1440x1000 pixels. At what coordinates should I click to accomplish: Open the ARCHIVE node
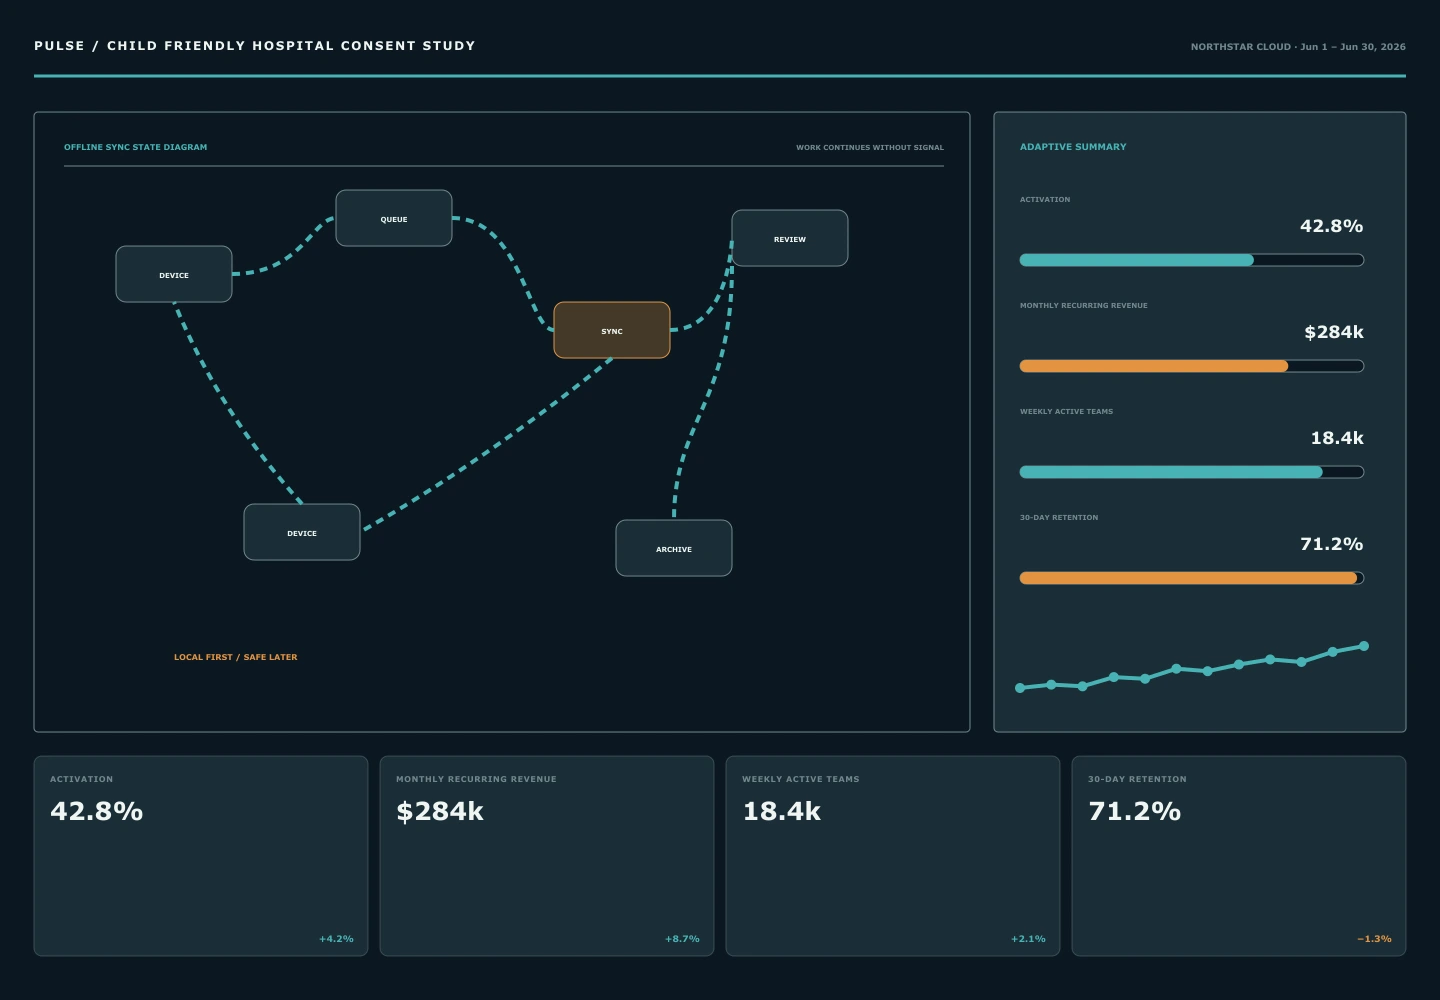pyautogui.click(x=674, y=548)
